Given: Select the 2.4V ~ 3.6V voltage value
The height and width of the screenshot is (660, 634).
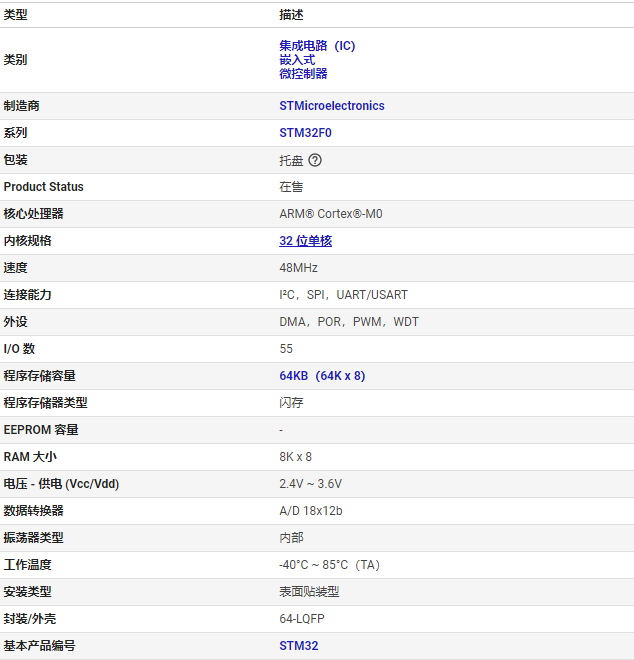Looking at the screenshot, I should (x=311, y=484).
